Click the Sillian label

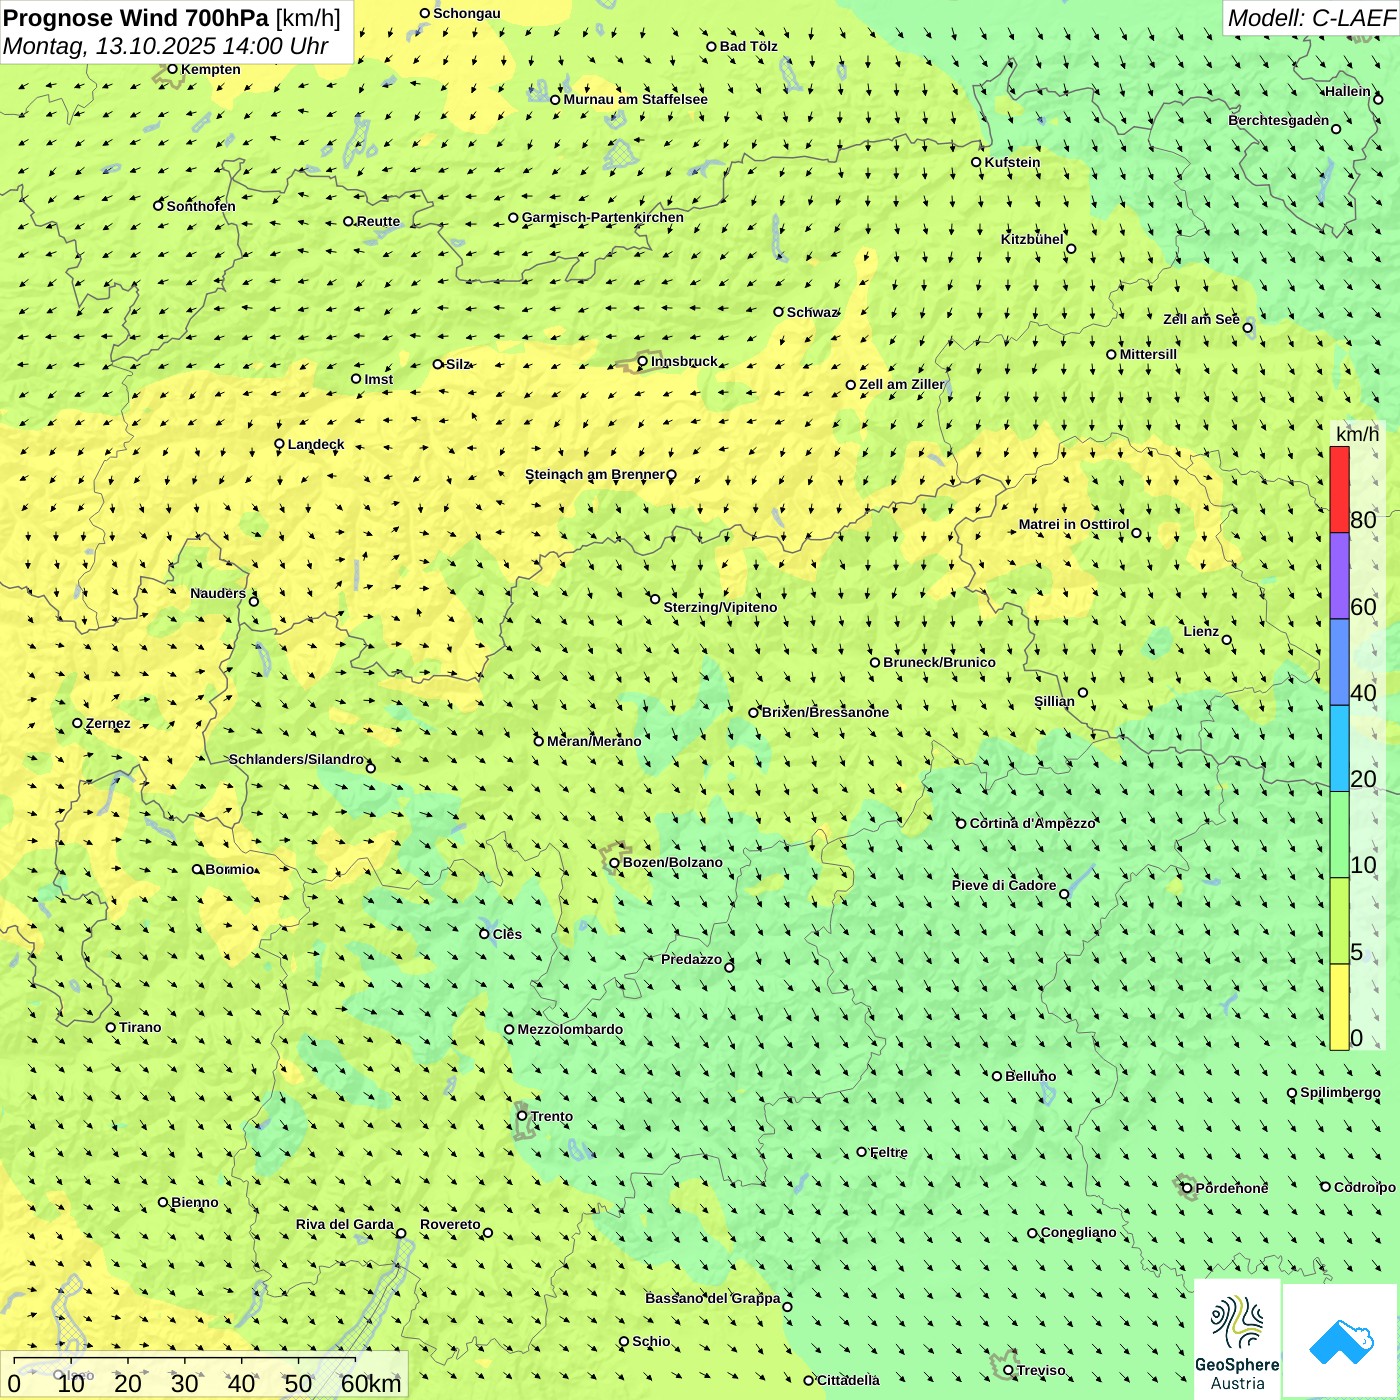click(1054, 701)
